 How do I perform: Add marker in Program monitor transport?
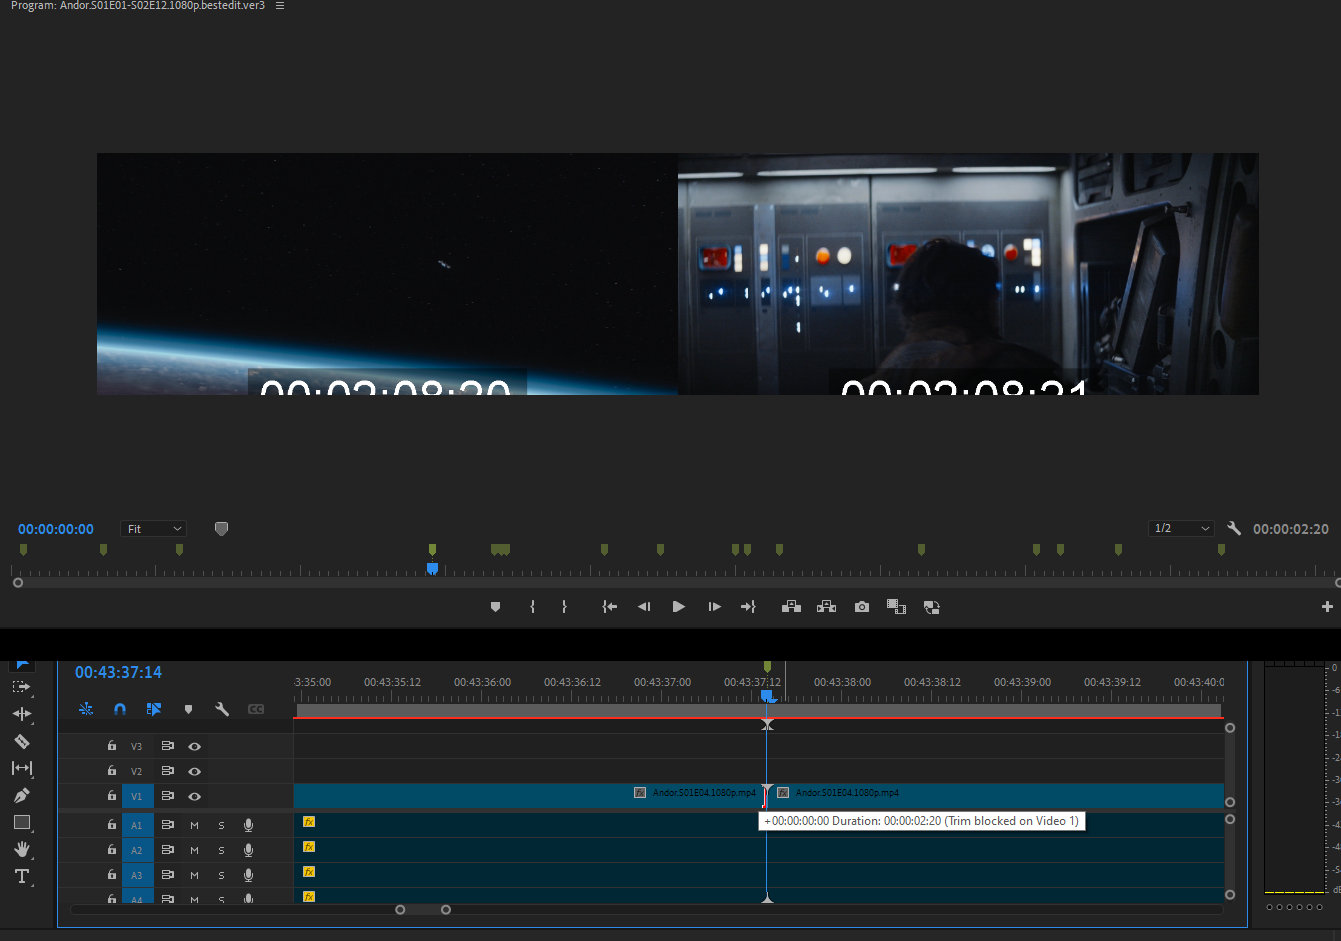[495, 607]
